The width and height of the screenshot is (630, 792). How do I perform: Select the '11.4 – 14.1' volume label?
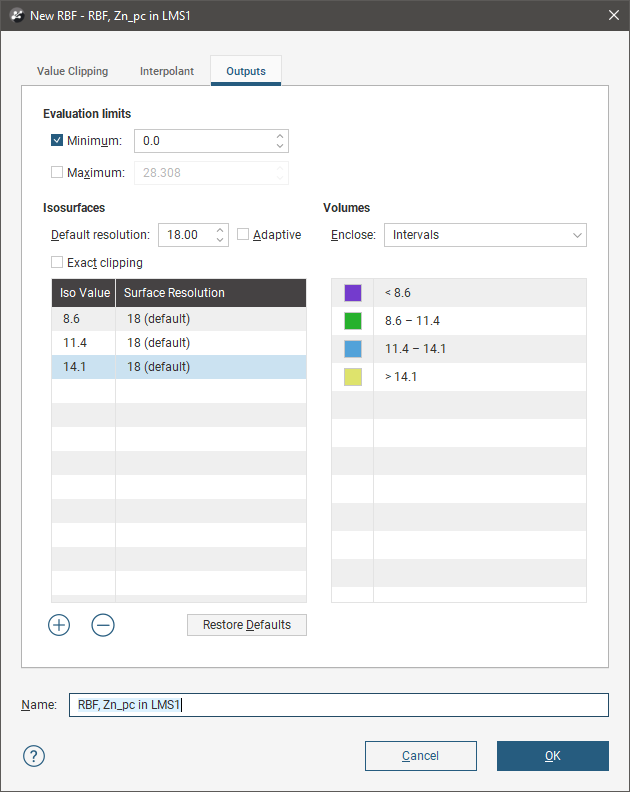coord(415,349)
